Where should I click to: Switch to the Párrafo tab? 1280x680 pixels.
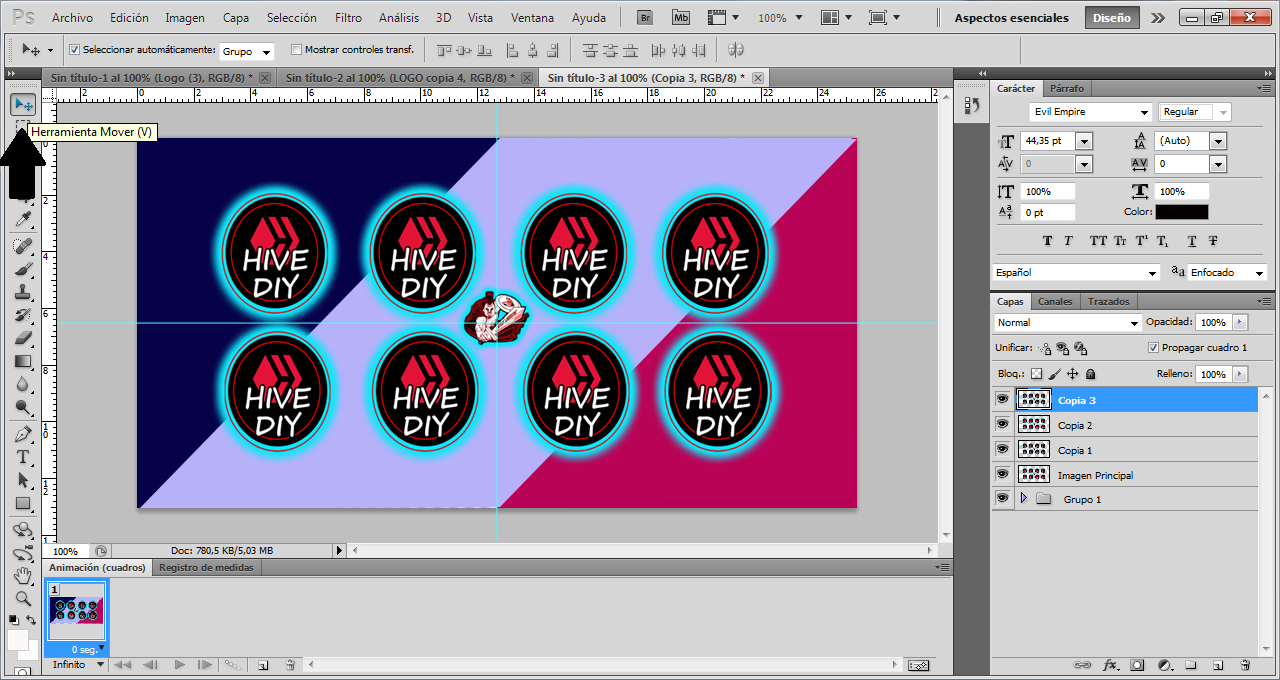click(1066, 88)
